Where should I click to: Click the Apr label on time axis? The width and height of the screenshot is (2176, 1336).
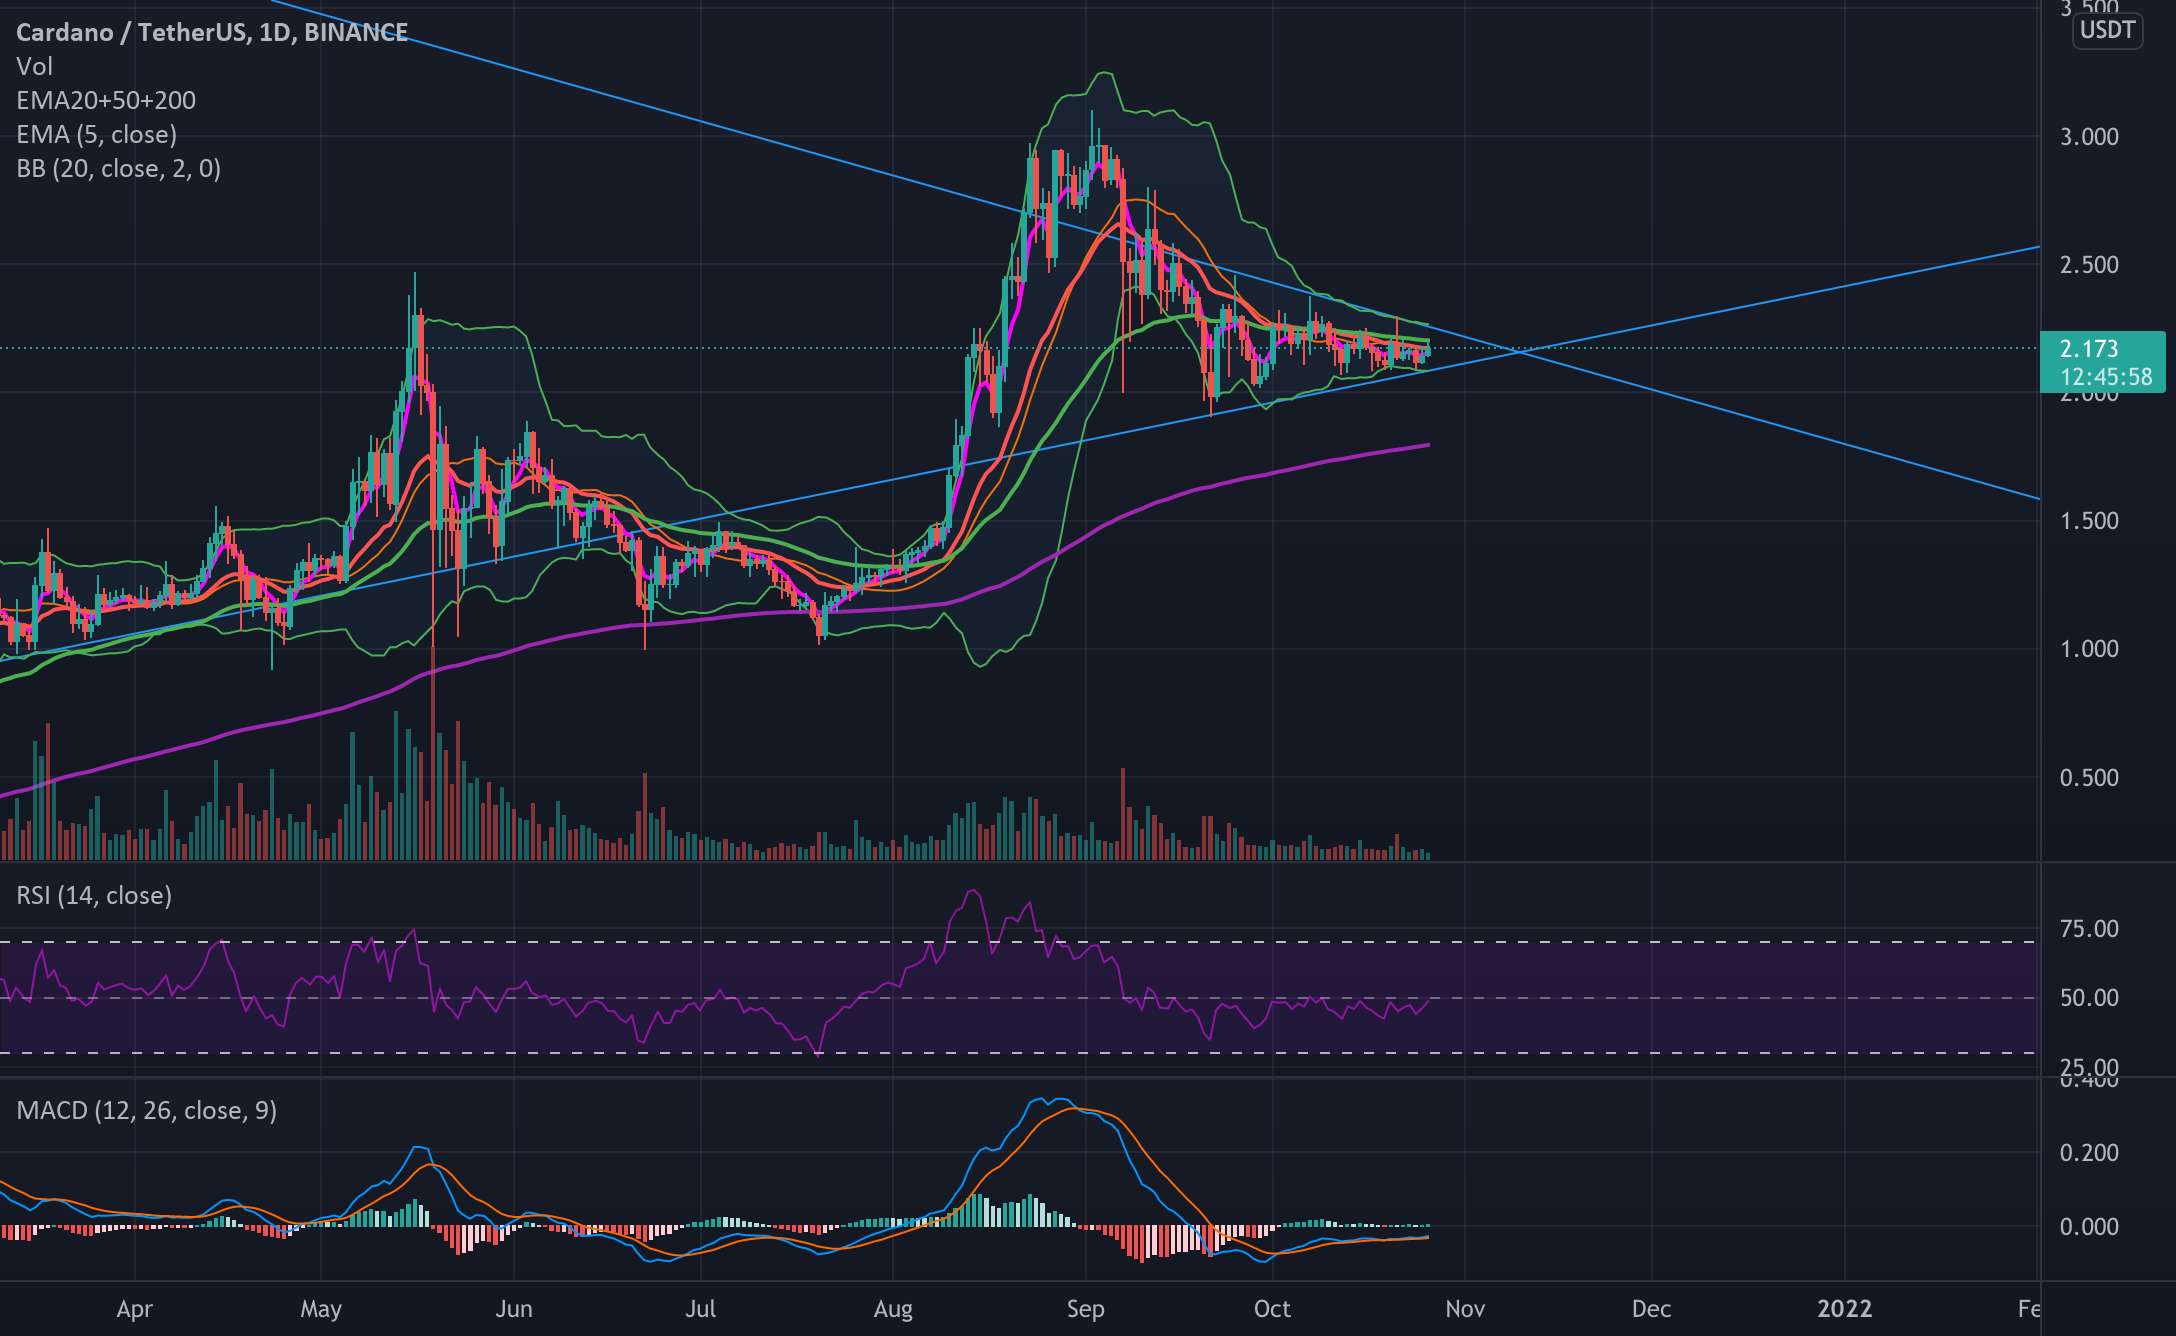point(135,1309)
